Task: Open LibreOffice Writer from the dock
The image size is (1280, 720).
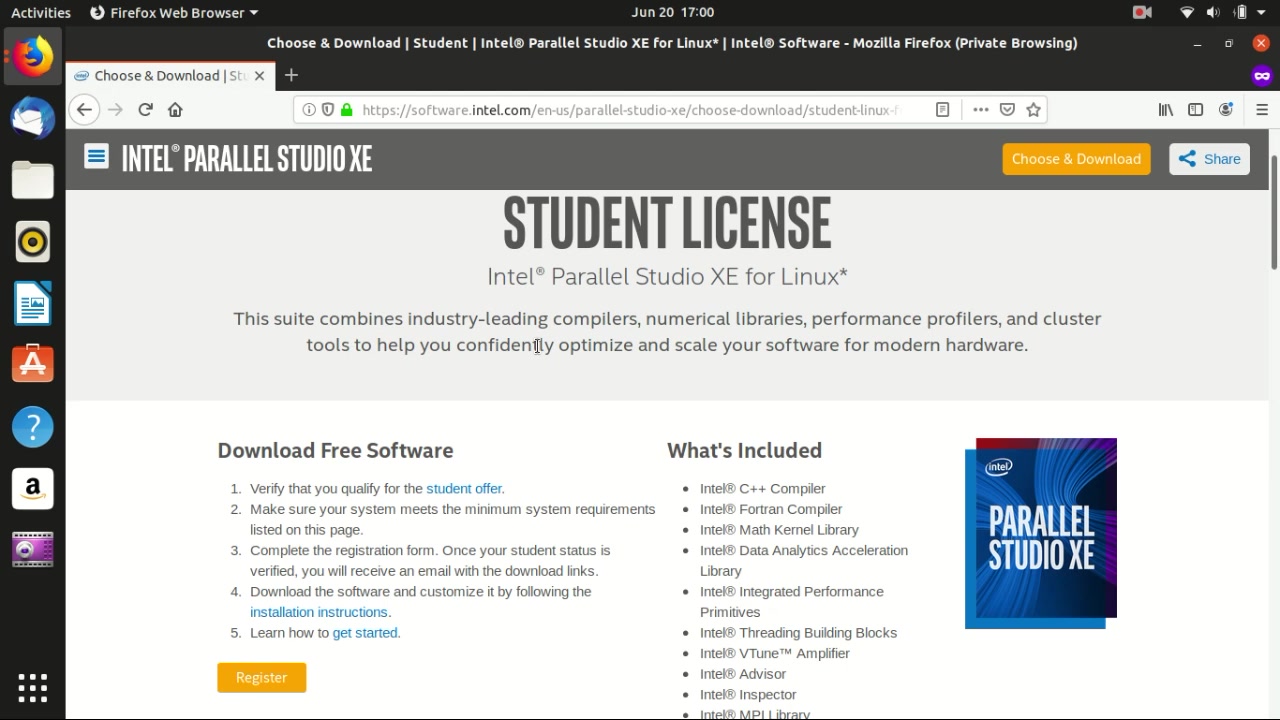Action: click(33, 303)
